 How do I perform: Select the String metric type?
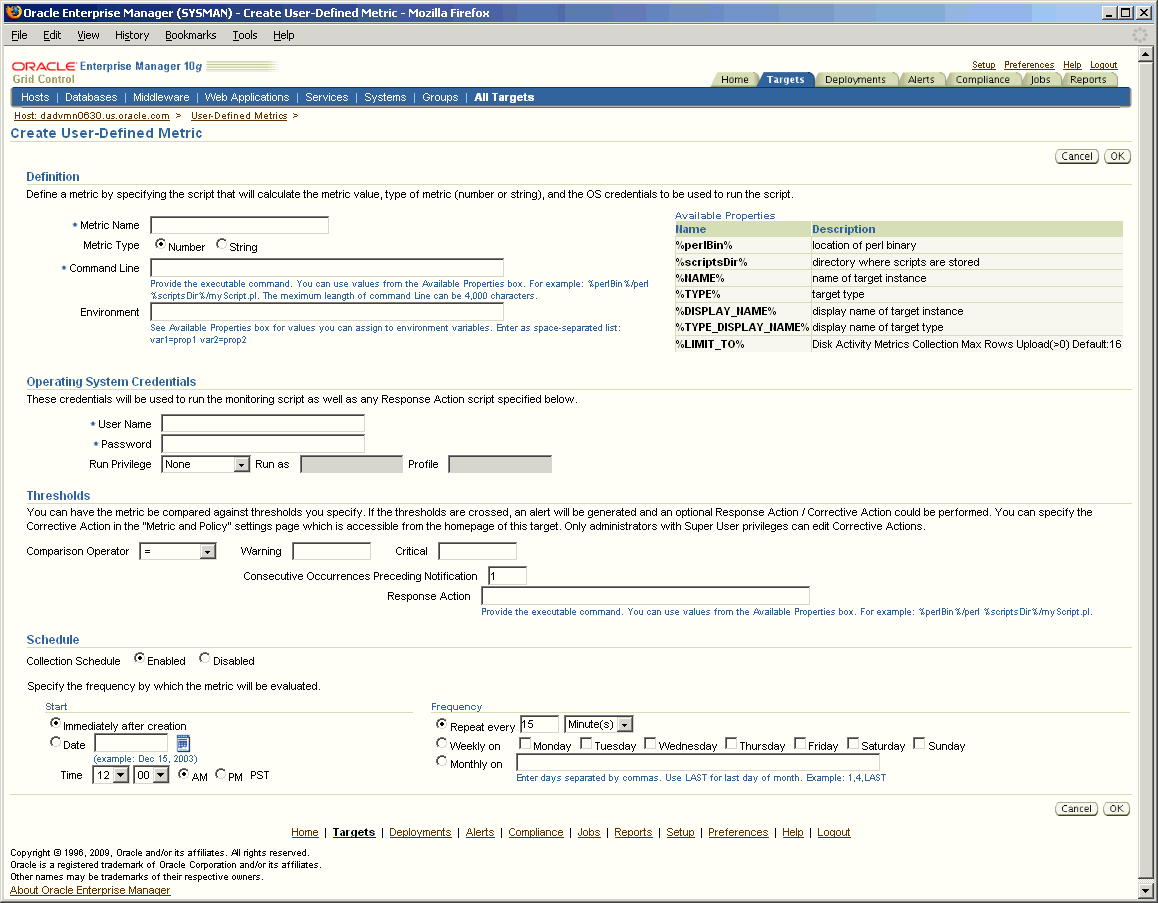click(222, 244)
